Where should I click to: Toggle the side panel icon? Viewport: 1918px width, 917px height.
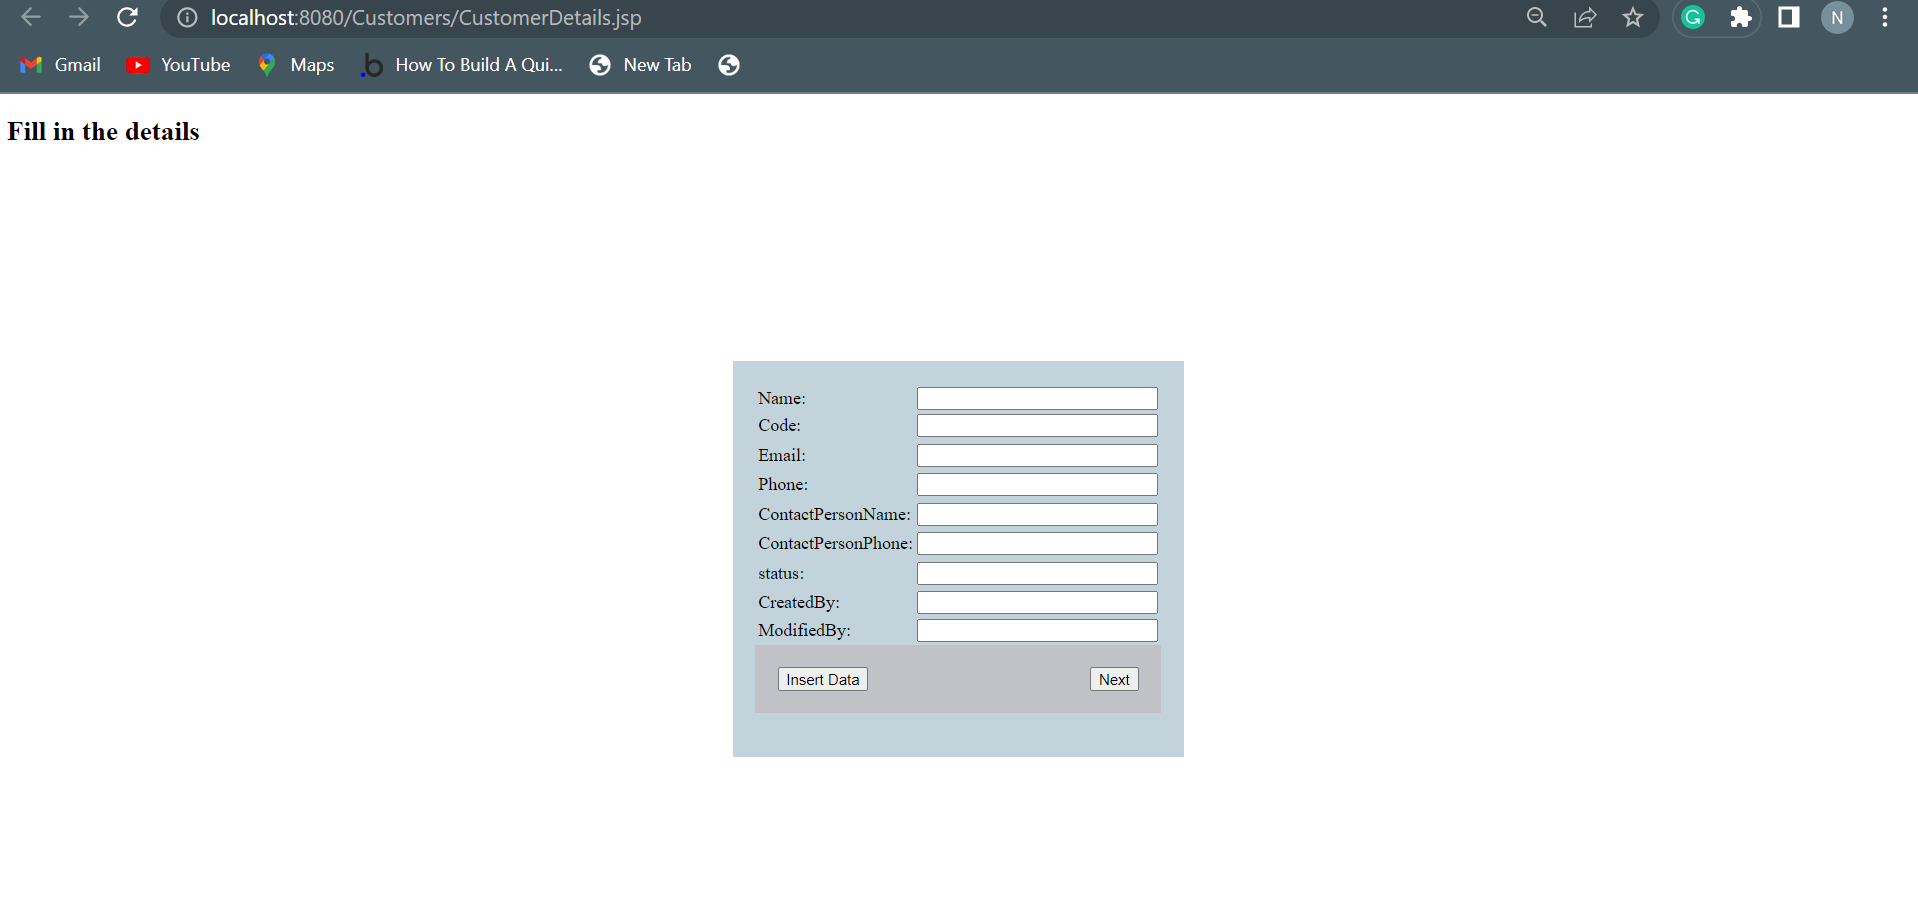(1789, 17)
